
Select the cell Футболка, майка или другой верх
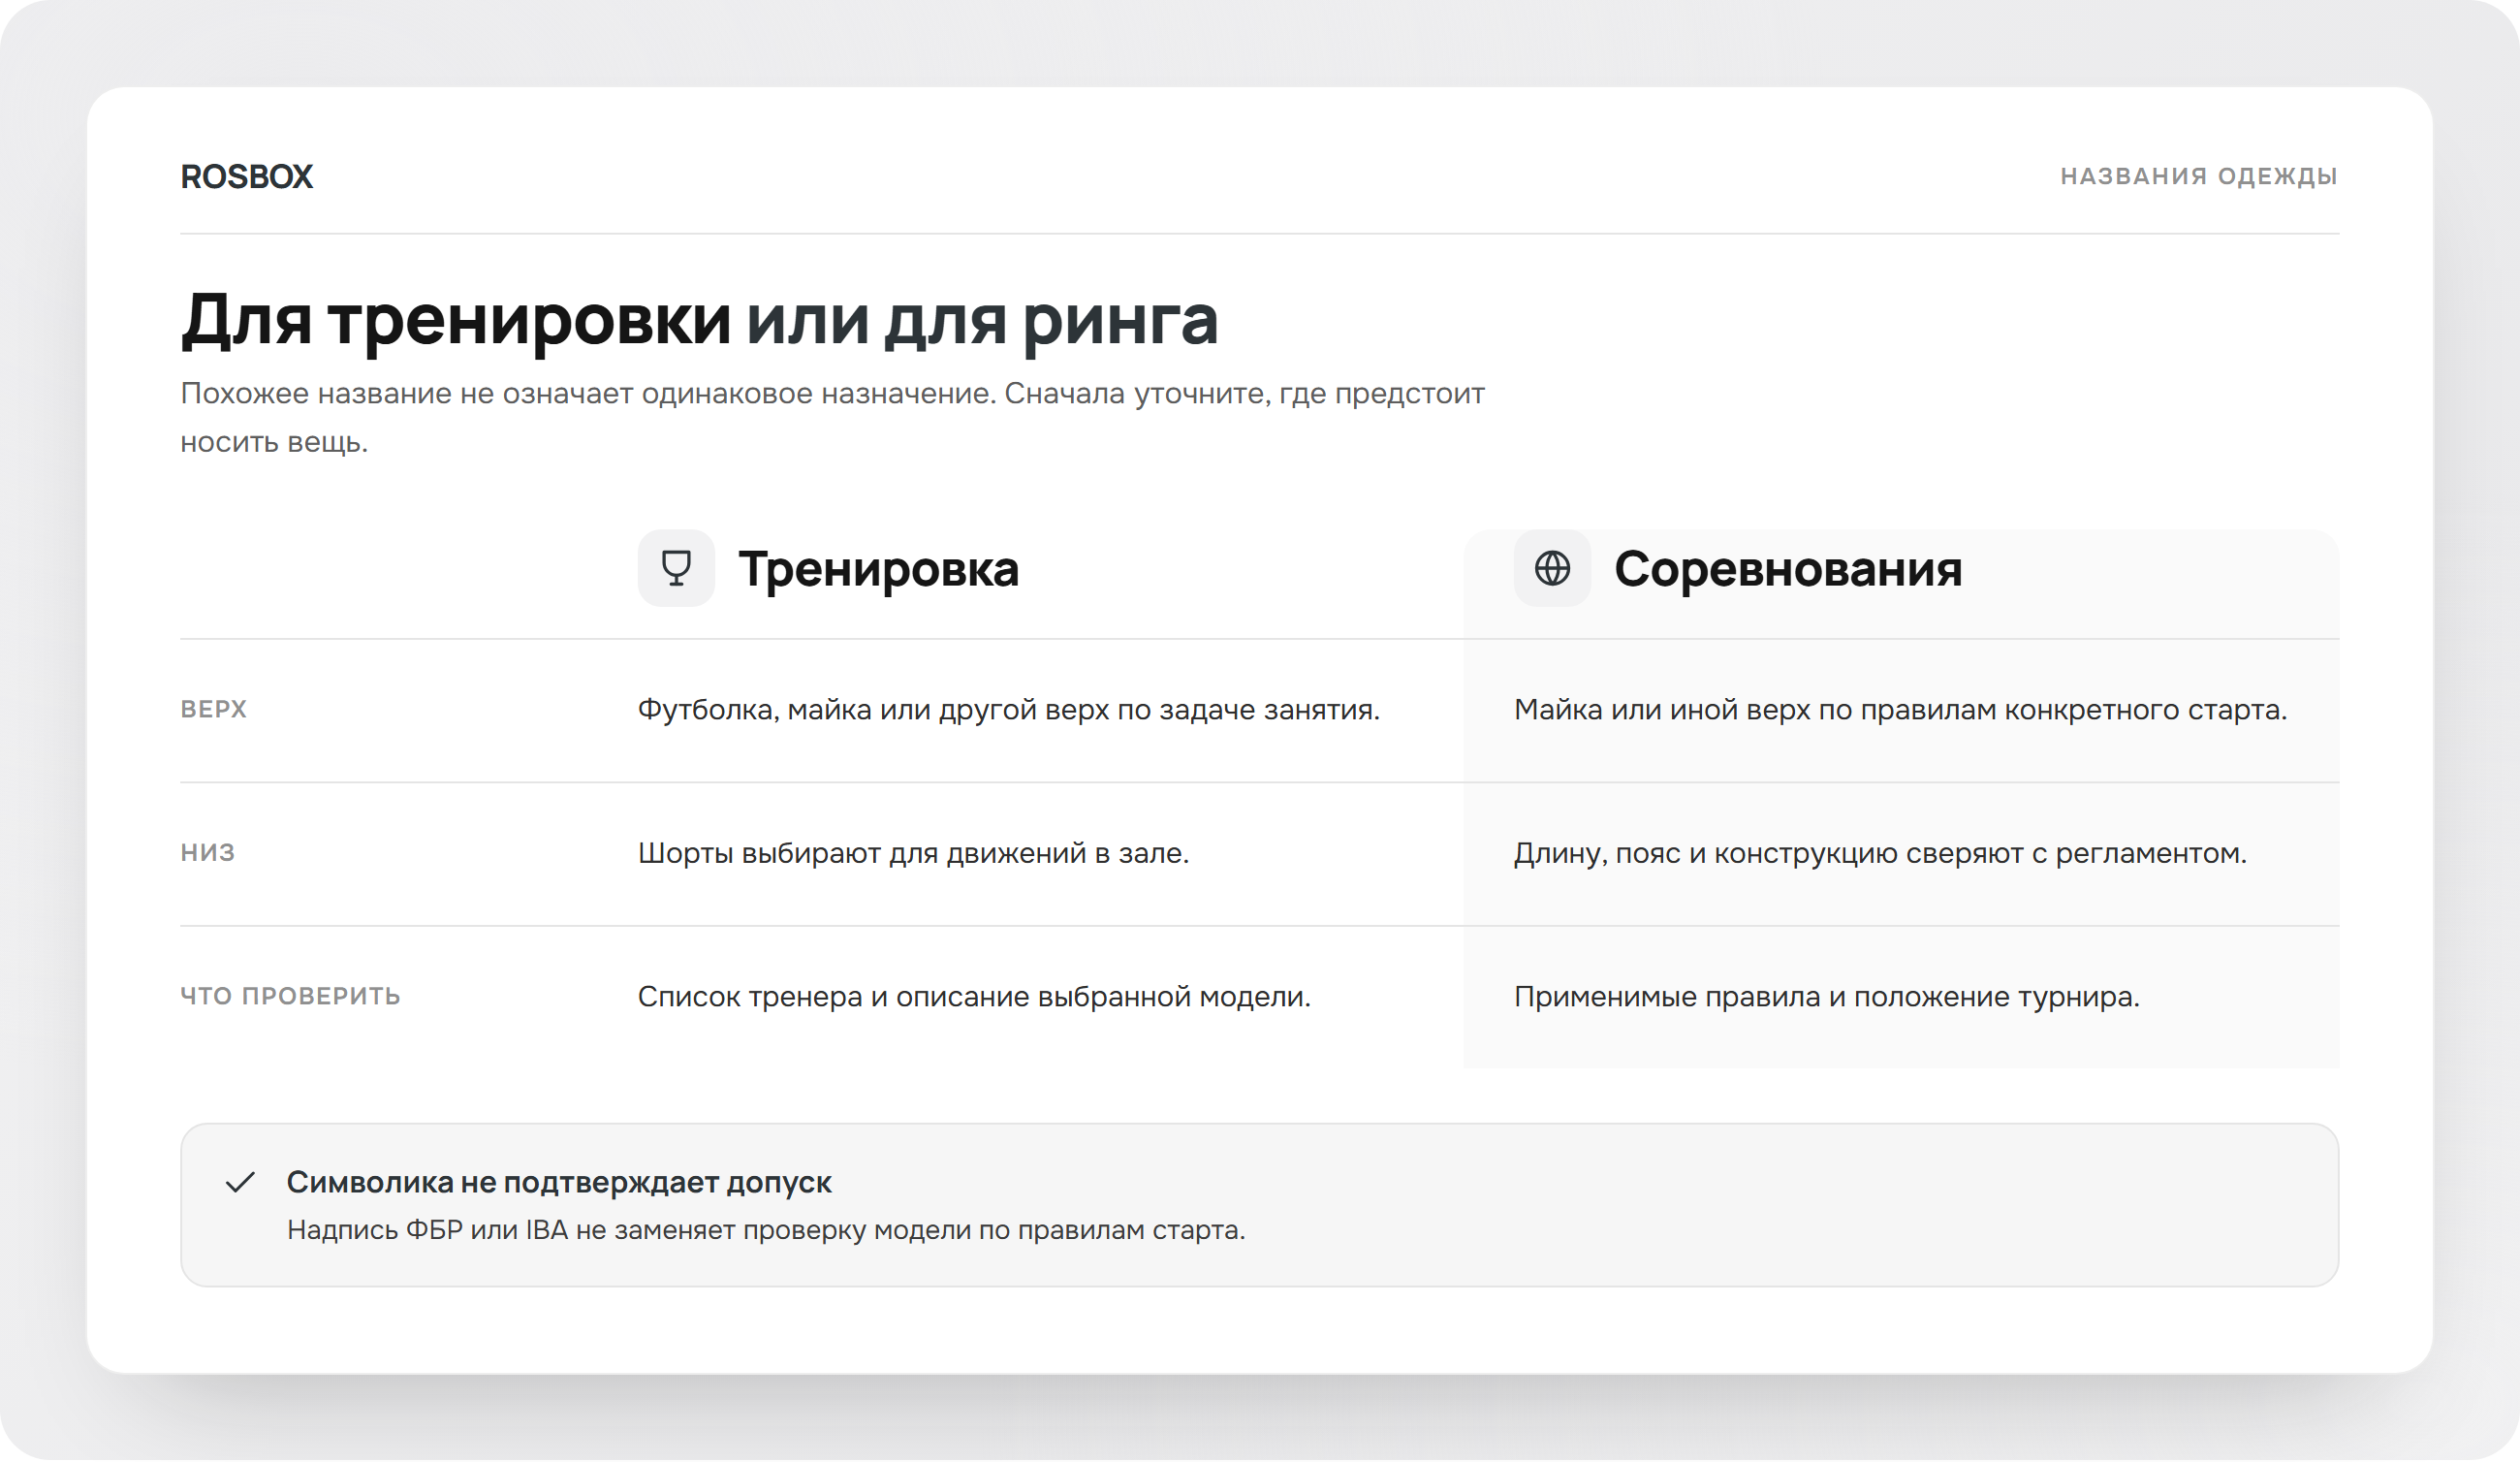(x=1009, y=710)
